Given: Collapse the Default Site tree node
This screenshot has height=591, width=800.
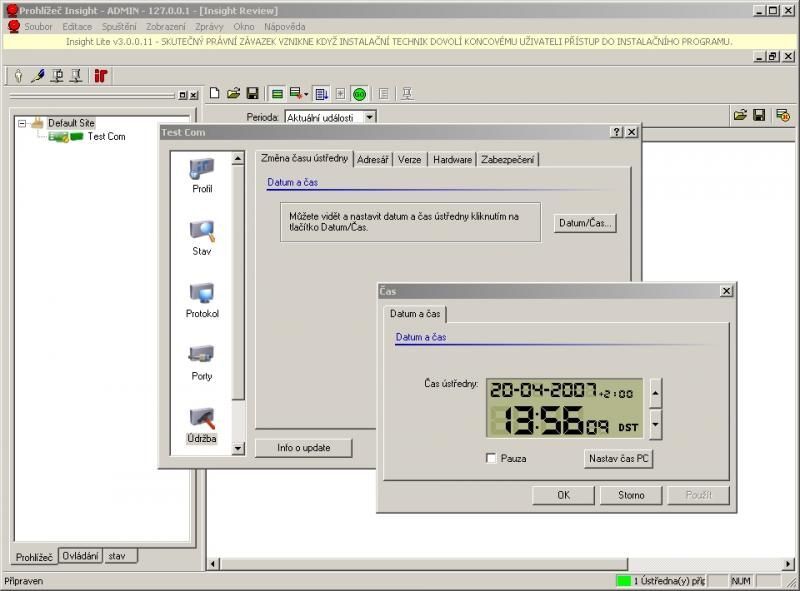Looking at the screenshot, I should point(23,123).
